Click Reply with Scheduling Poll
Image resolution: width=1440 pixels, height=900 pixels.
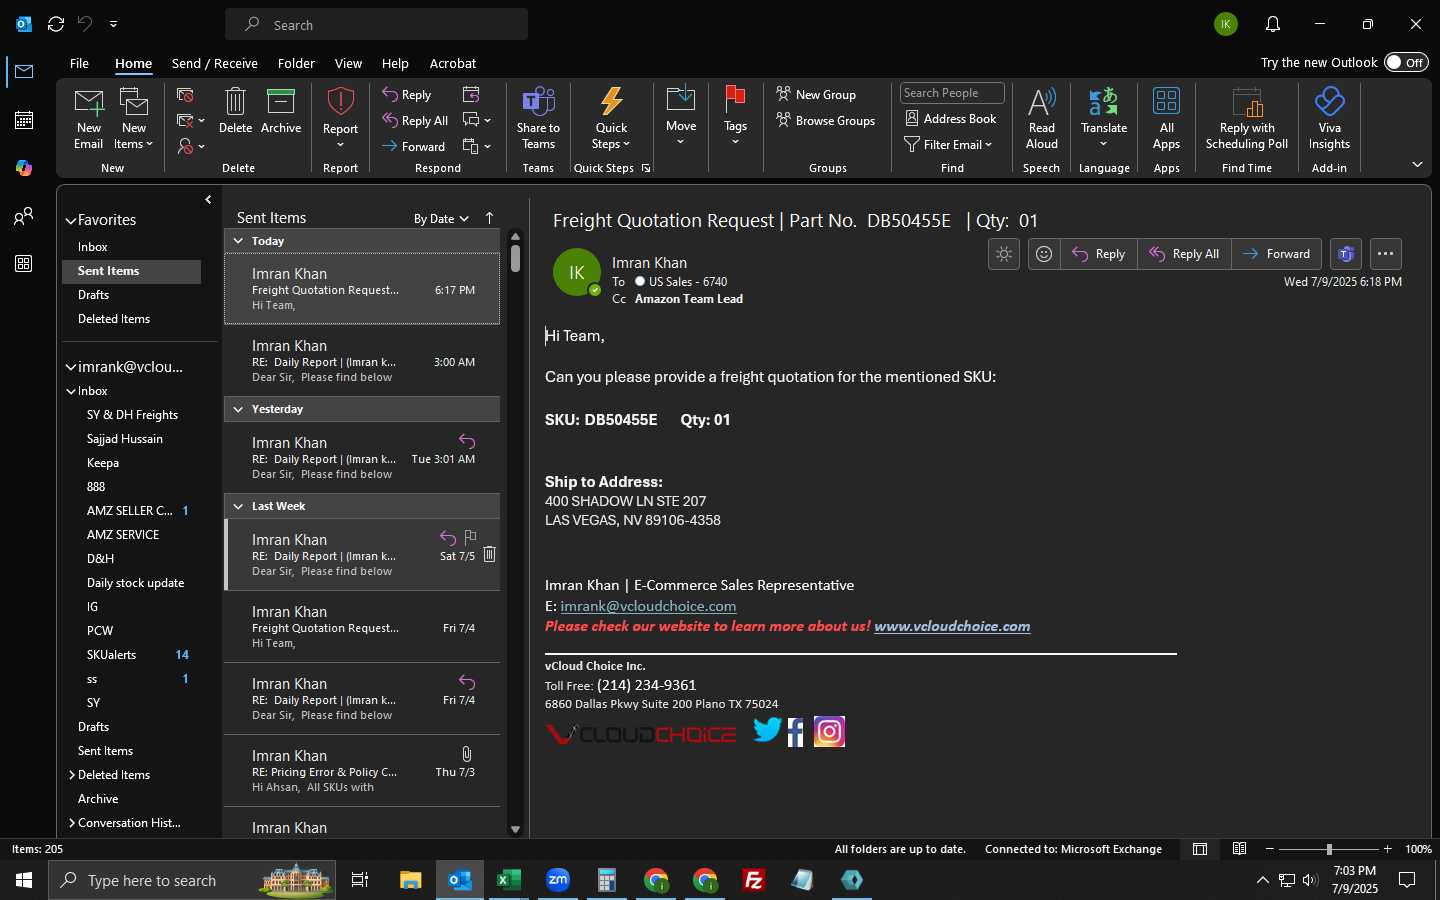tap(1247, 118)
